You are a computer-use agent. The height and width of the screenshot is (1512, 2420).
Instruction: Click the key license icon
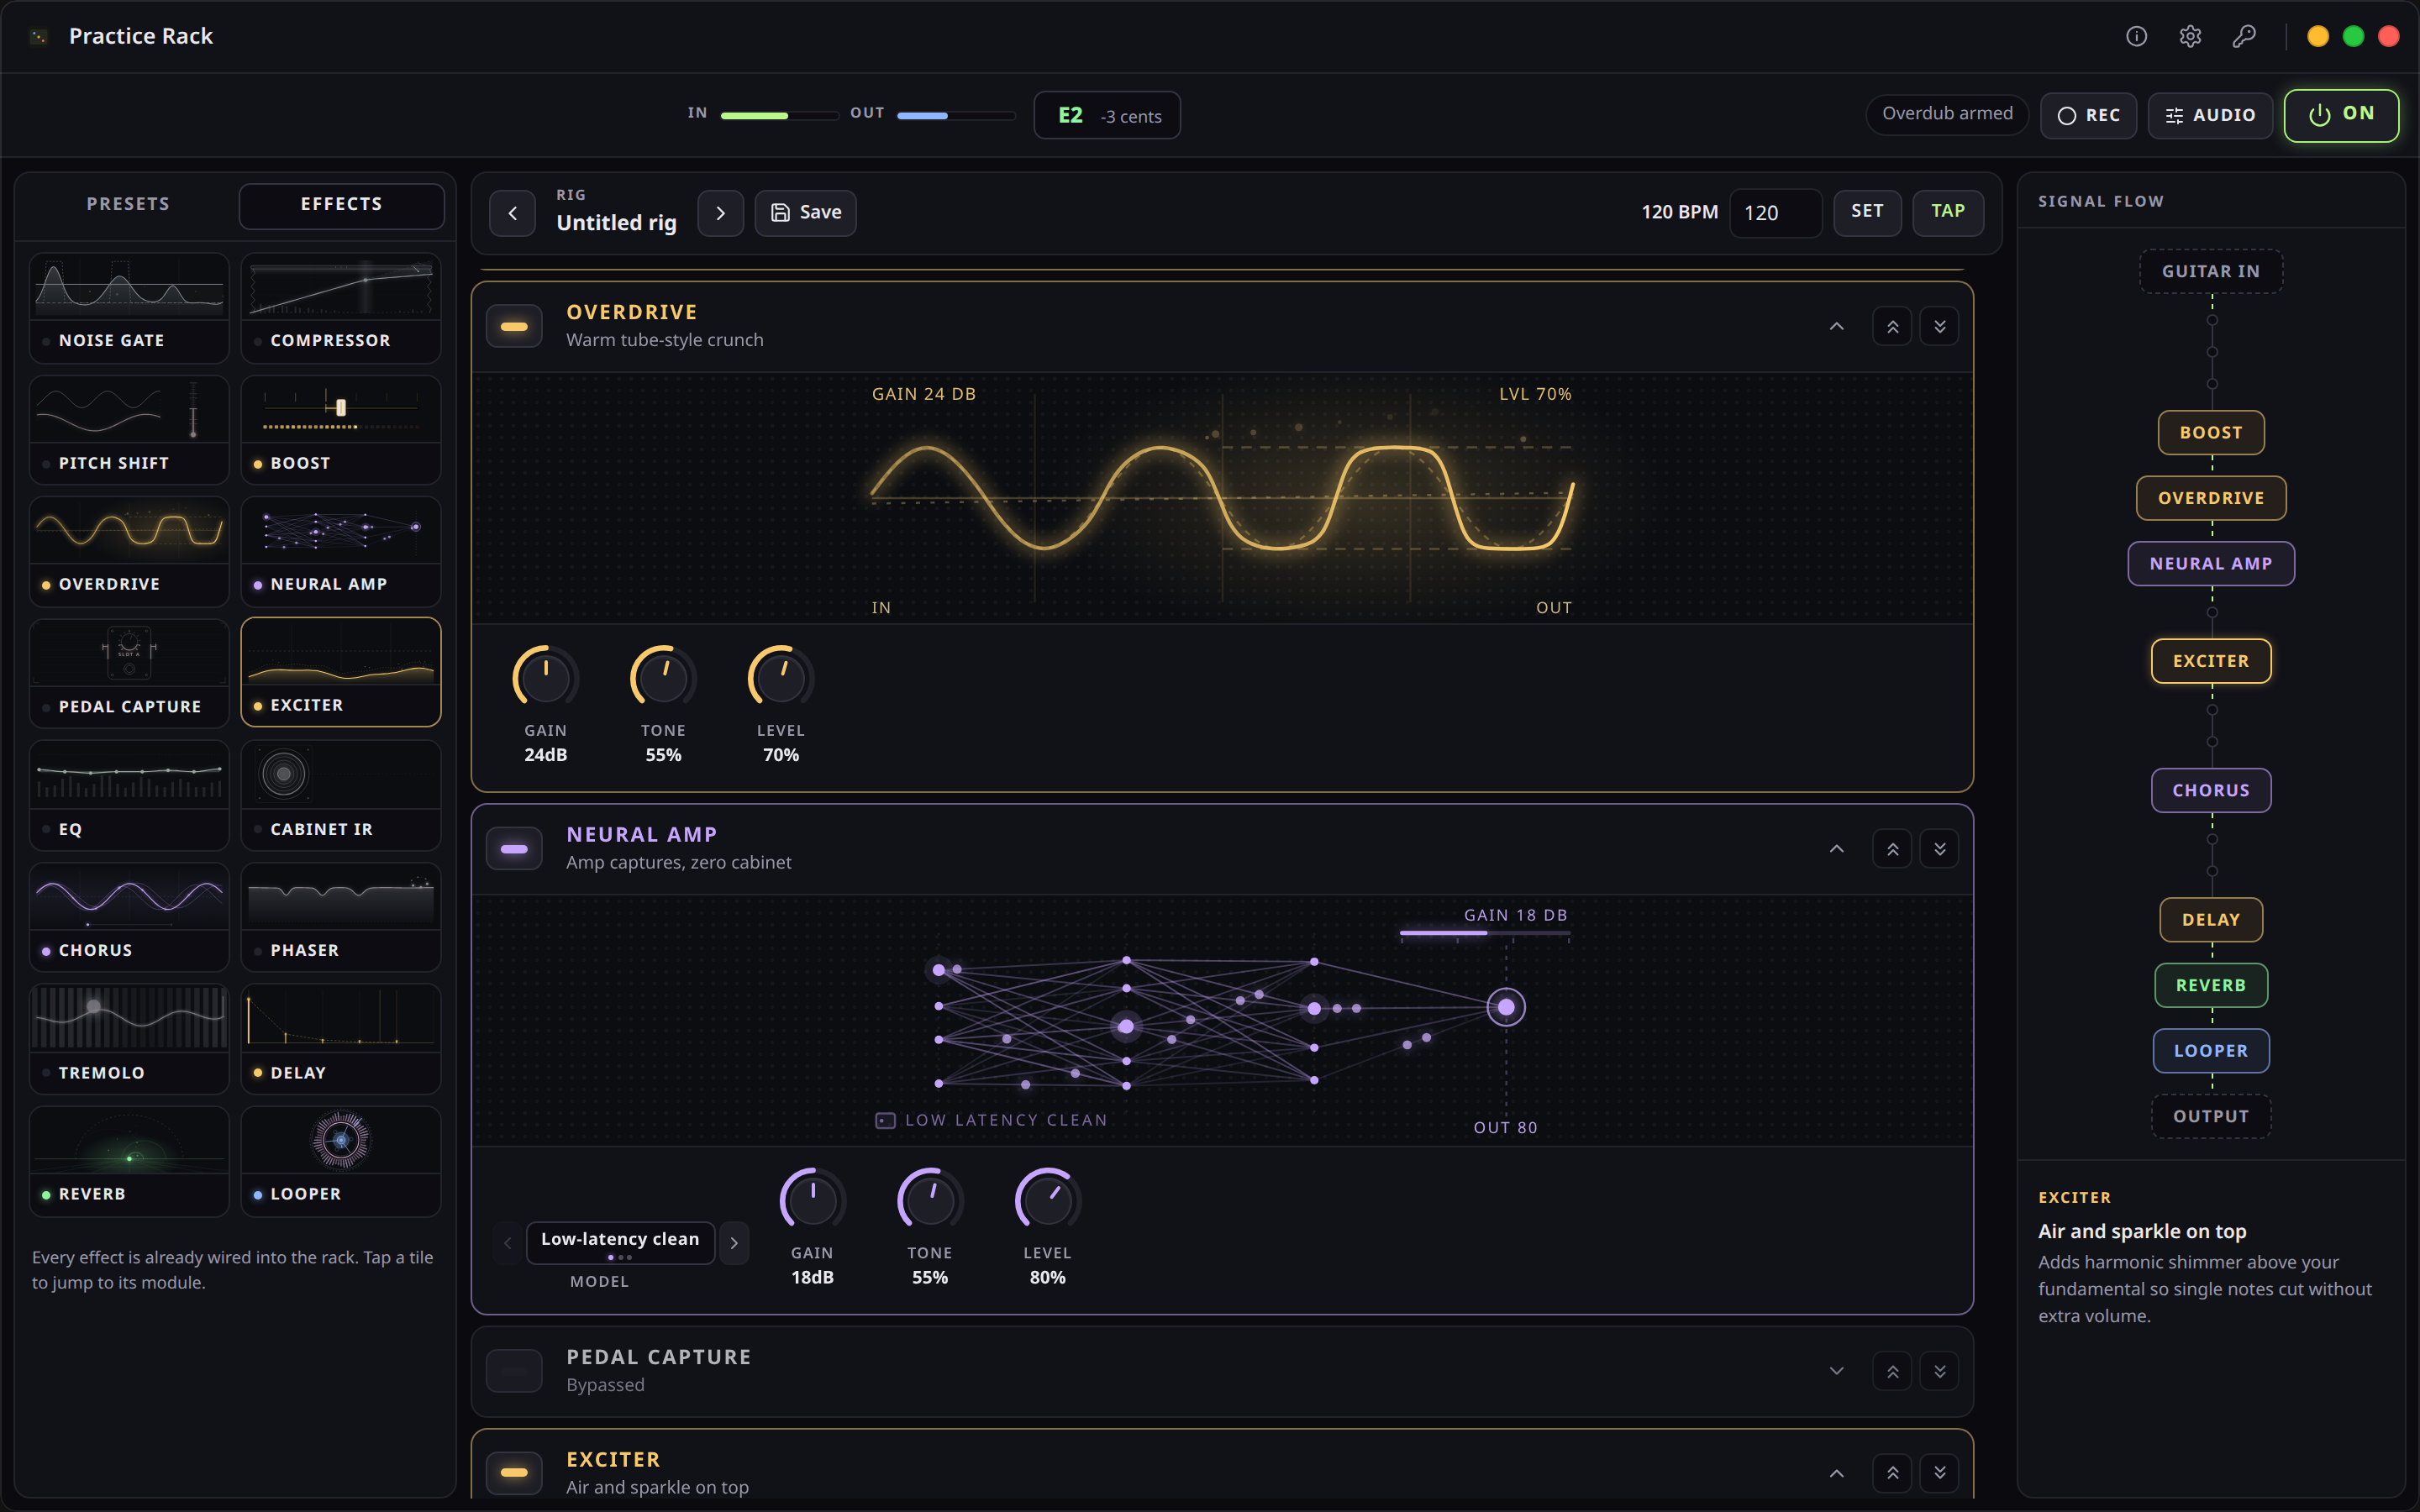(x=2244, y=36)
